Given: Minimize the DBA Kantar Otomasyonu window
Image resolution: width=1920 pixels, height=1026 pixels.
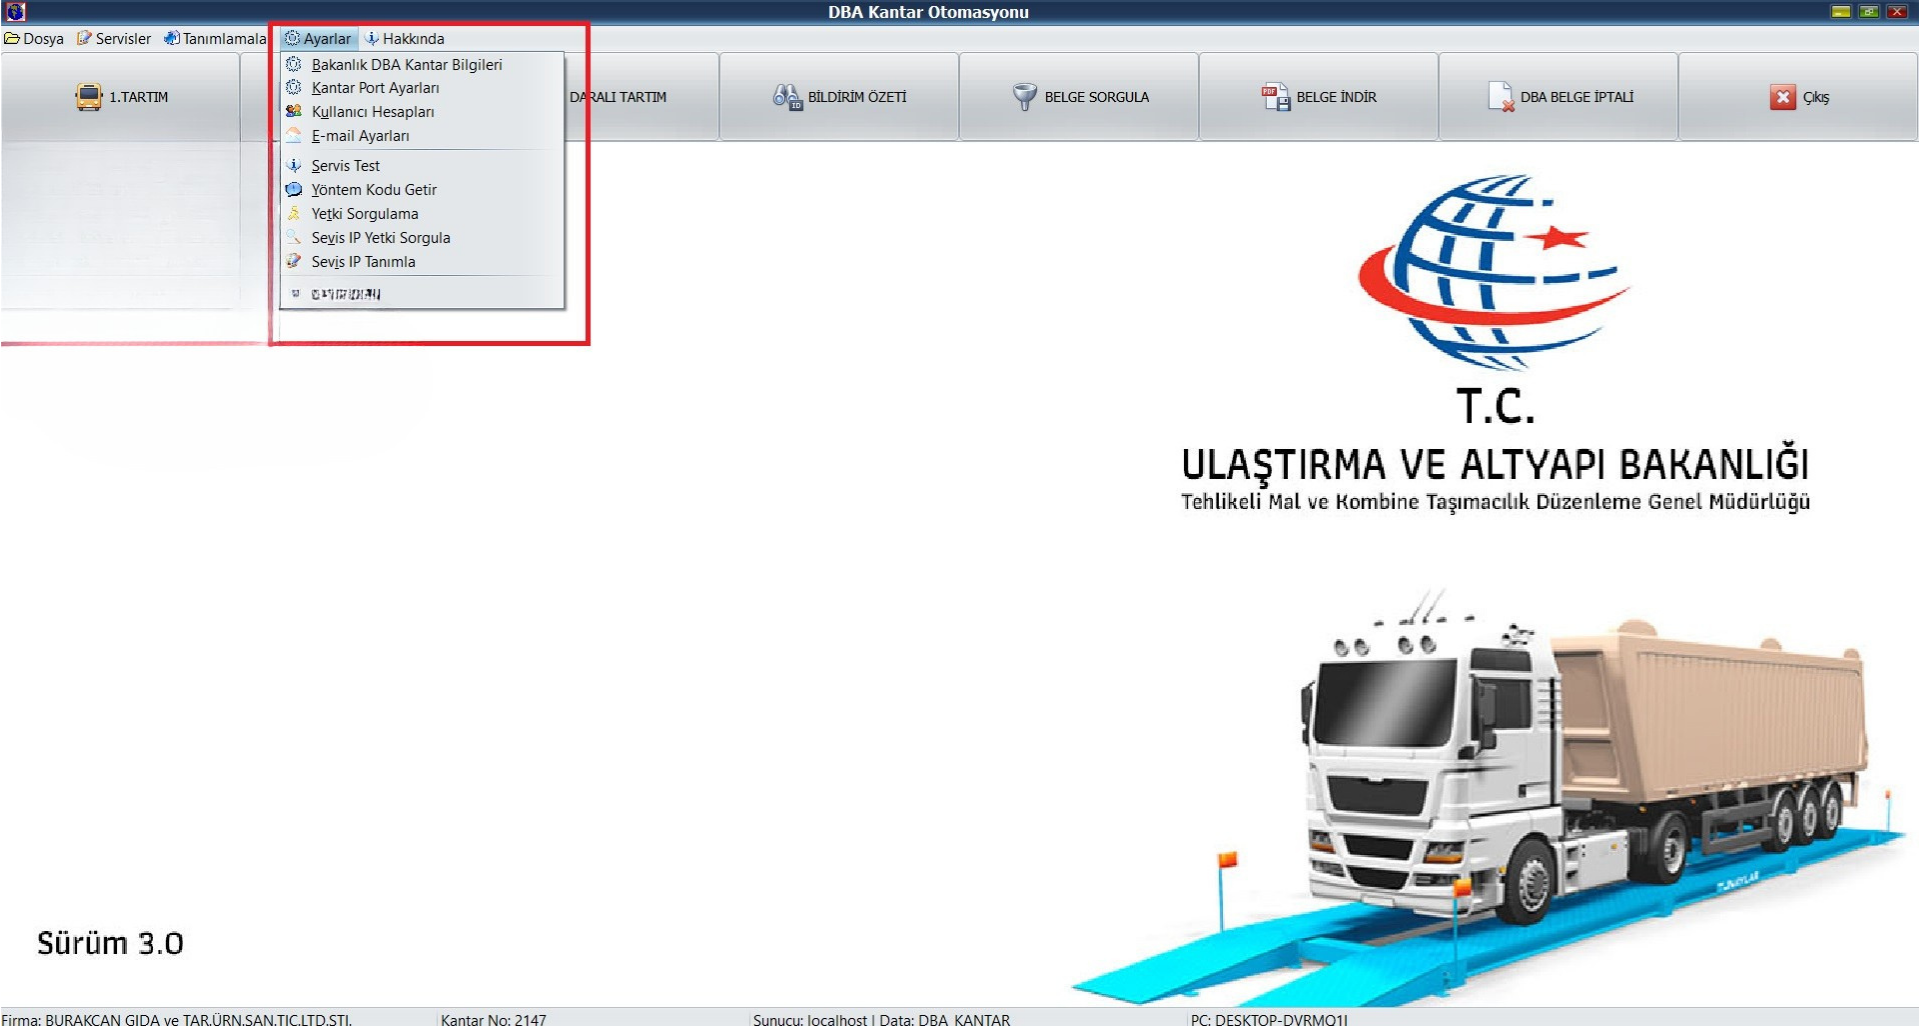Looking at the screenshot, I should coord(1841,12).
